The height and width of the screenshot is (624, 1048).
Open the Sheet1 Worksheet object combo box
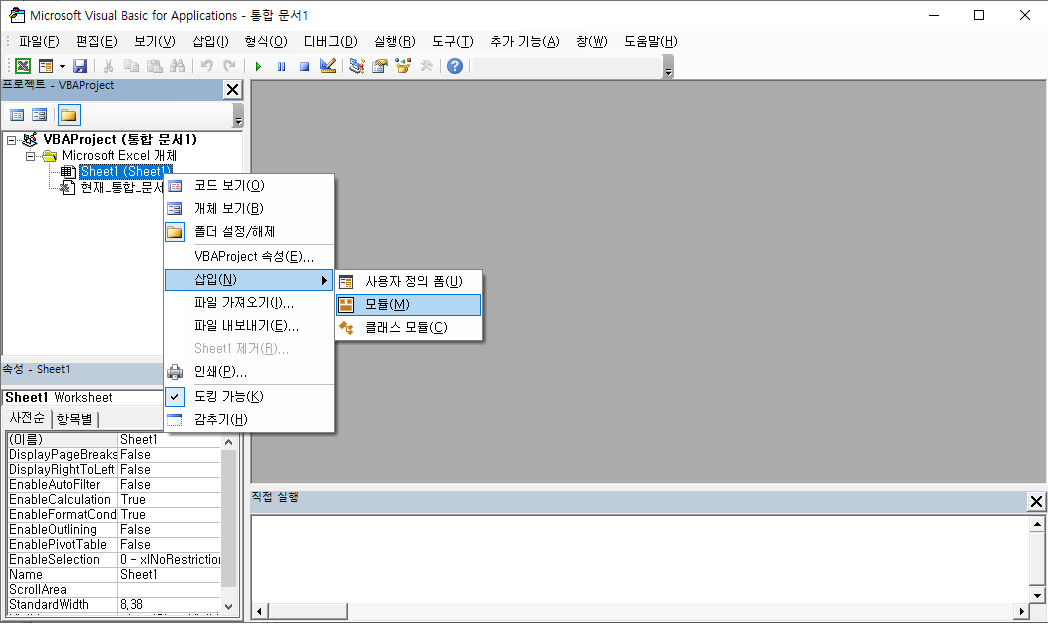click(x=84, y=398)
